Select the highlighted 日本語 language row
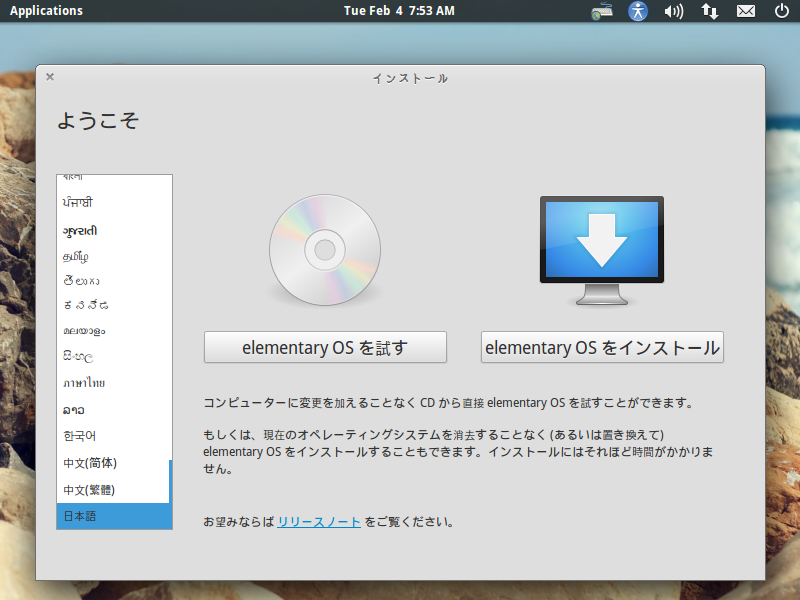Screen dimensions: 800x600 point(113,516)
